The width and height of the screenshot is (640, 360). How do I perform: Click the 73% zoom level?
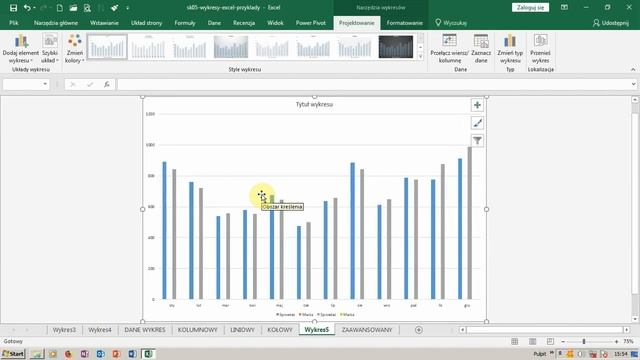[x=628, y=342]
